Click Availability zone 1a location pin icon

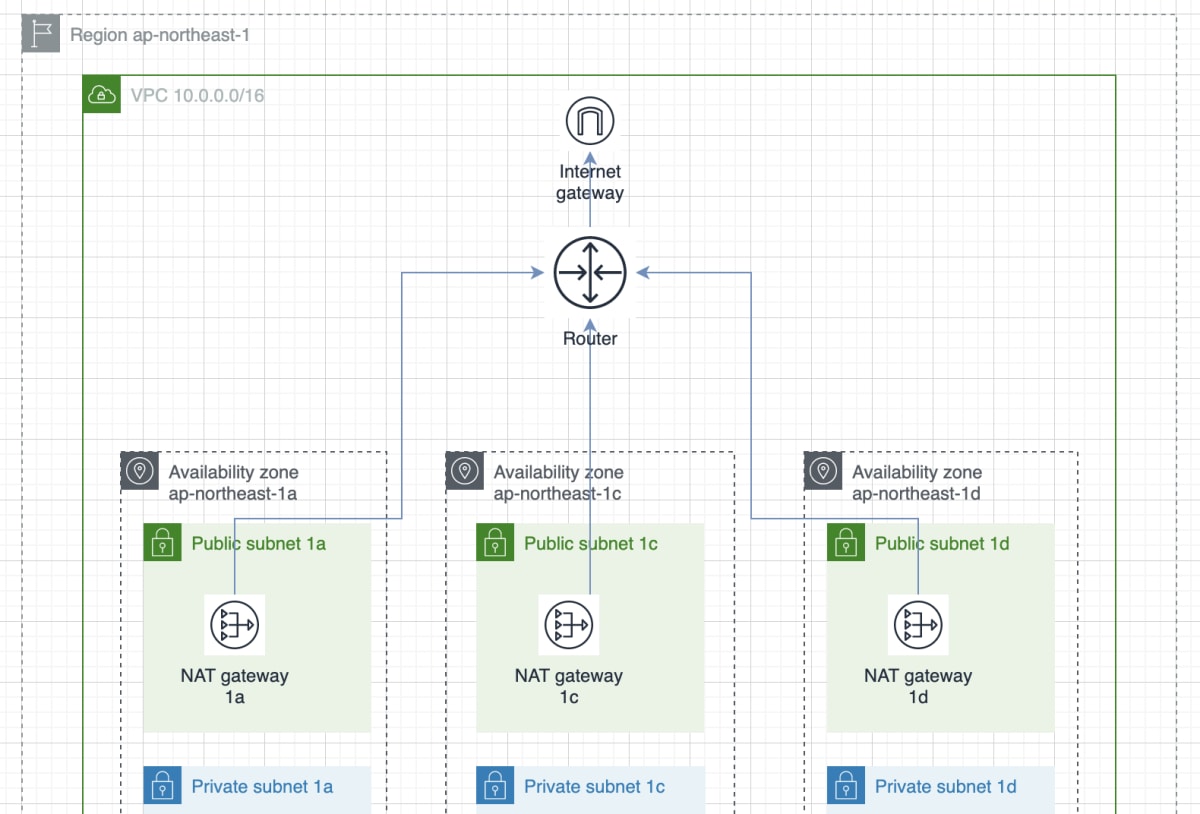point(139,470)
